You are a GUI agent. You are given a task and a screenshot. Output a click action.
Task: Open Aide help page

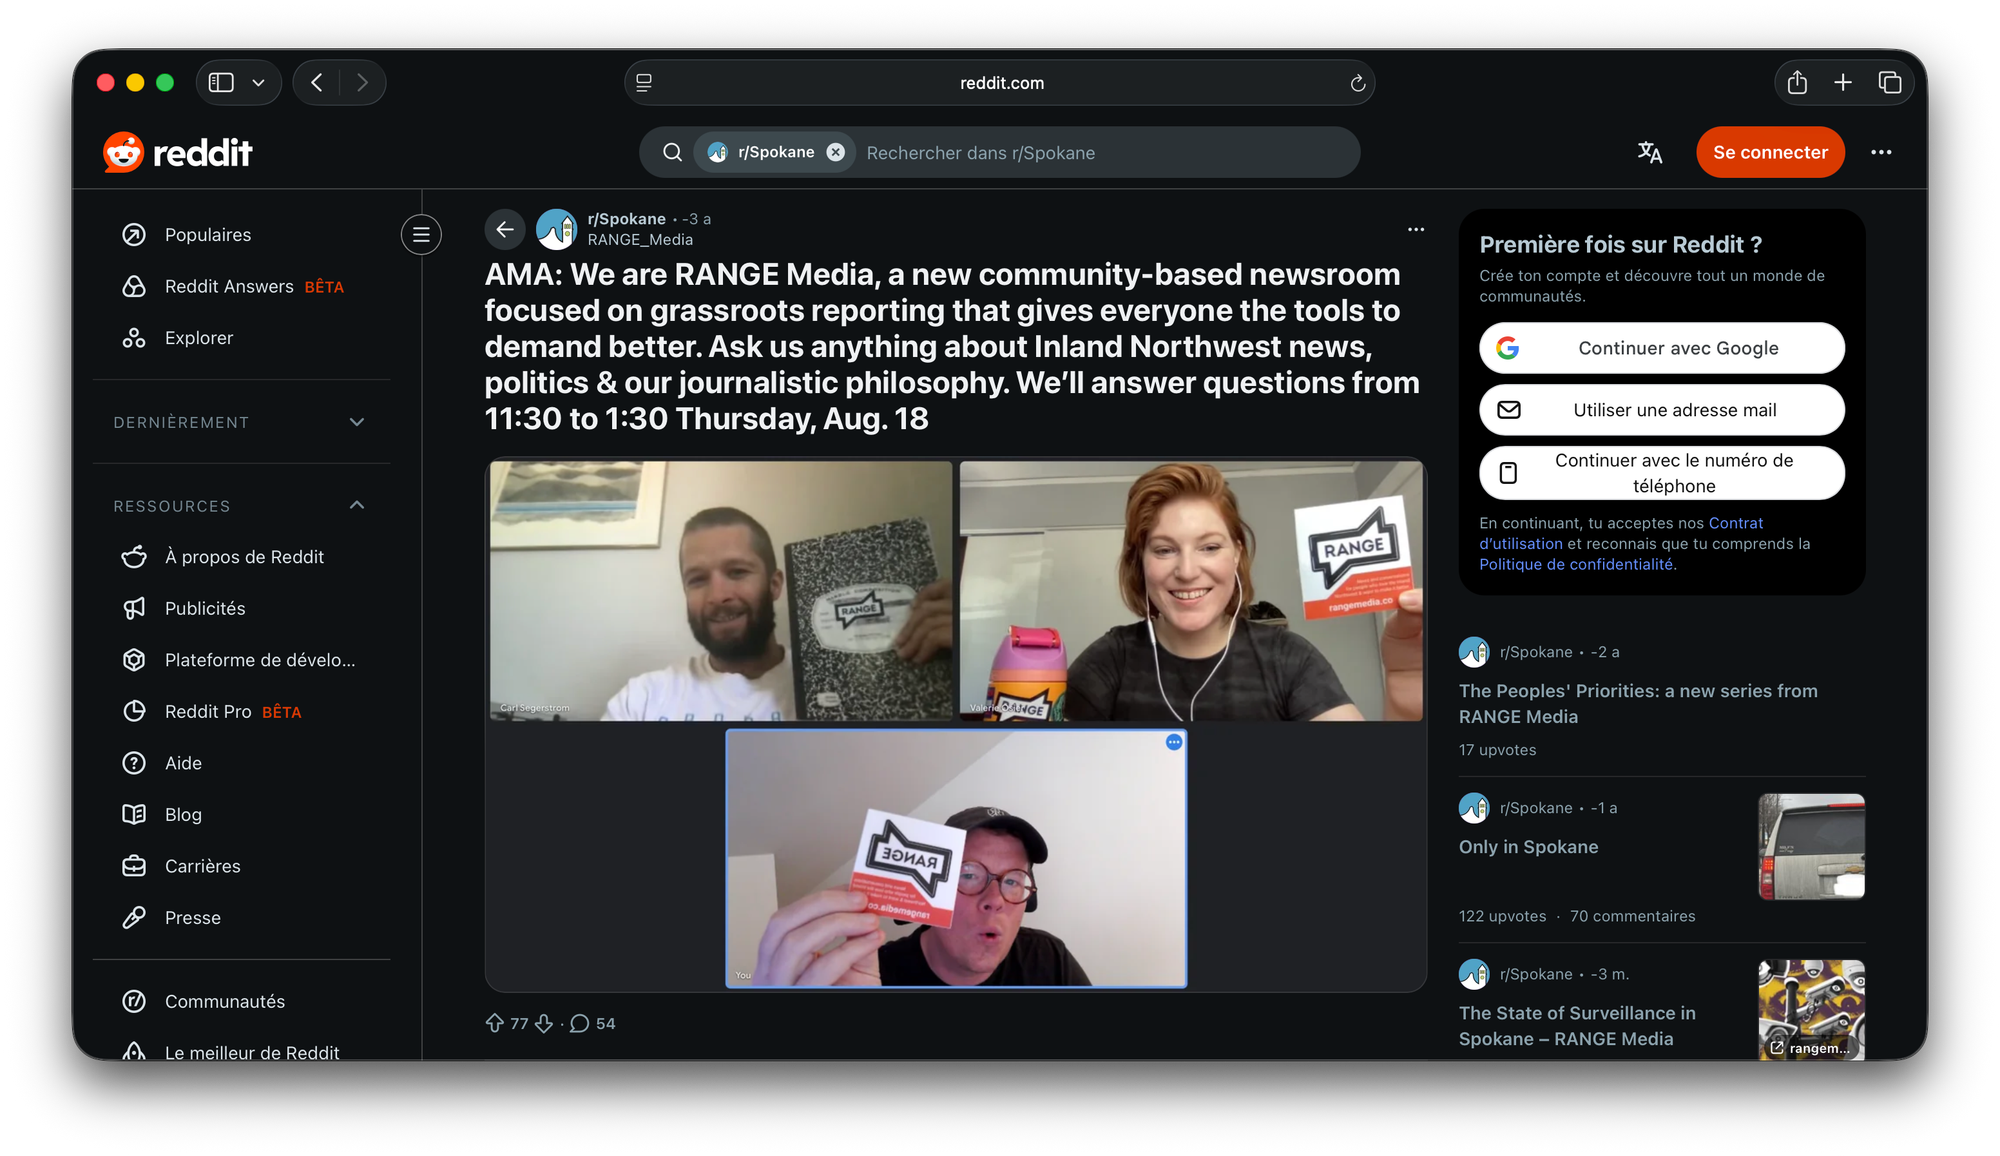coord(242,763)
